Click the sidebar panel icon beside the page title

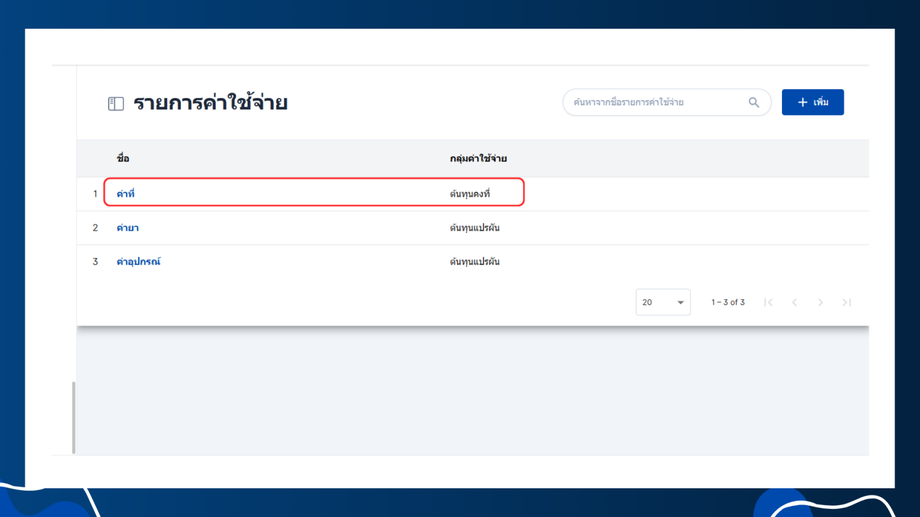point(116,104)
